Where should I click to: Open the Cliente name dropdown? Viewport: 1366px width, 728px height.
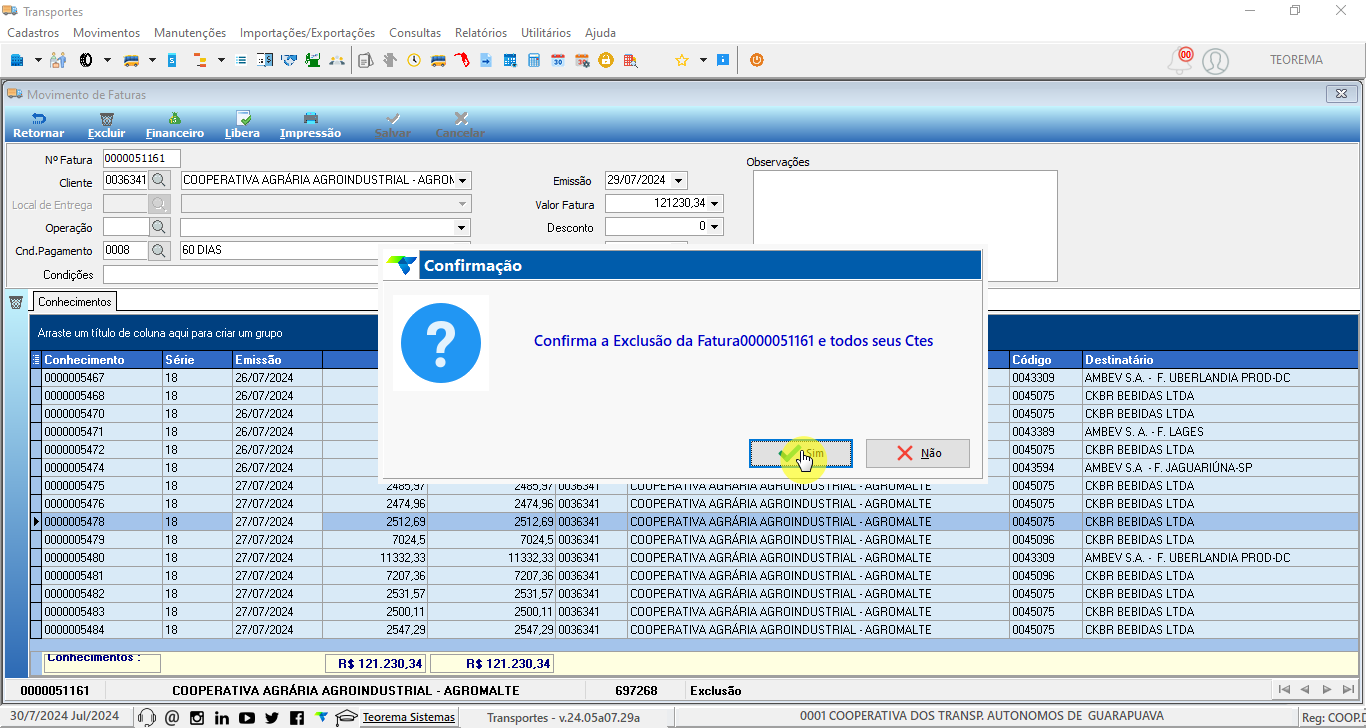(462, 181)
